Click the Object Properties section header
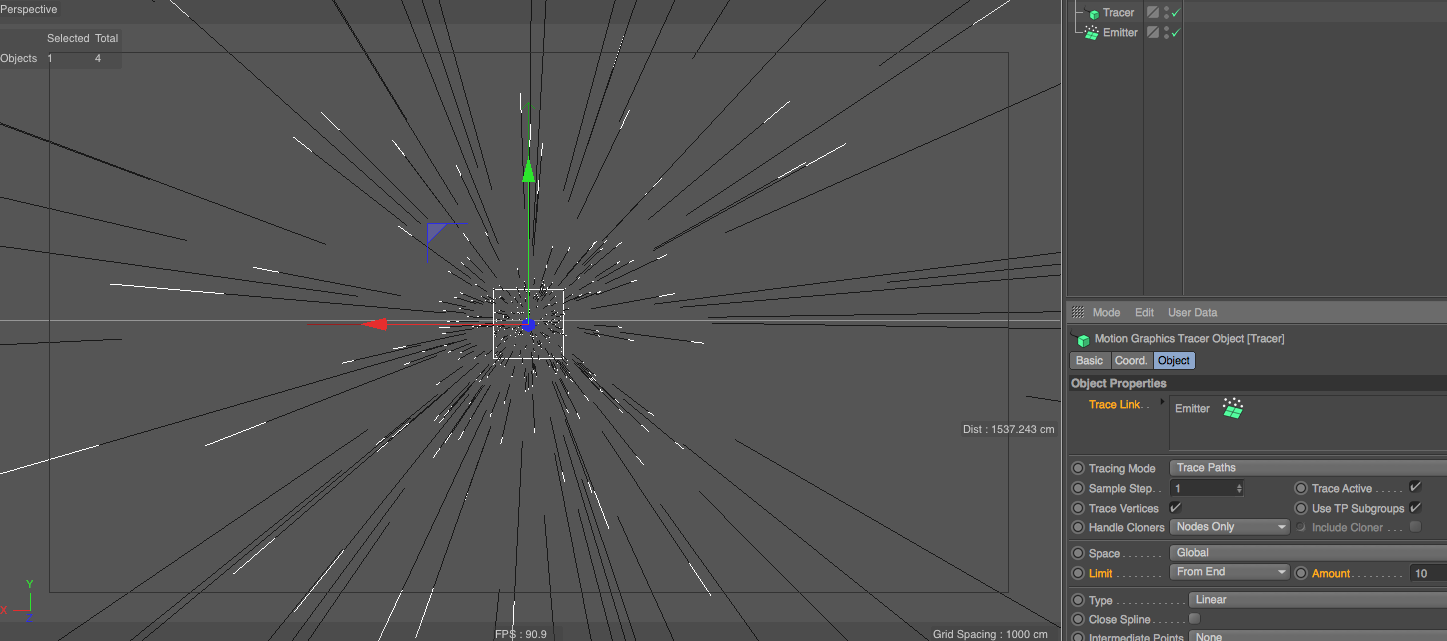Viewport: 1447px width, 641px height. pos(1258,383)
